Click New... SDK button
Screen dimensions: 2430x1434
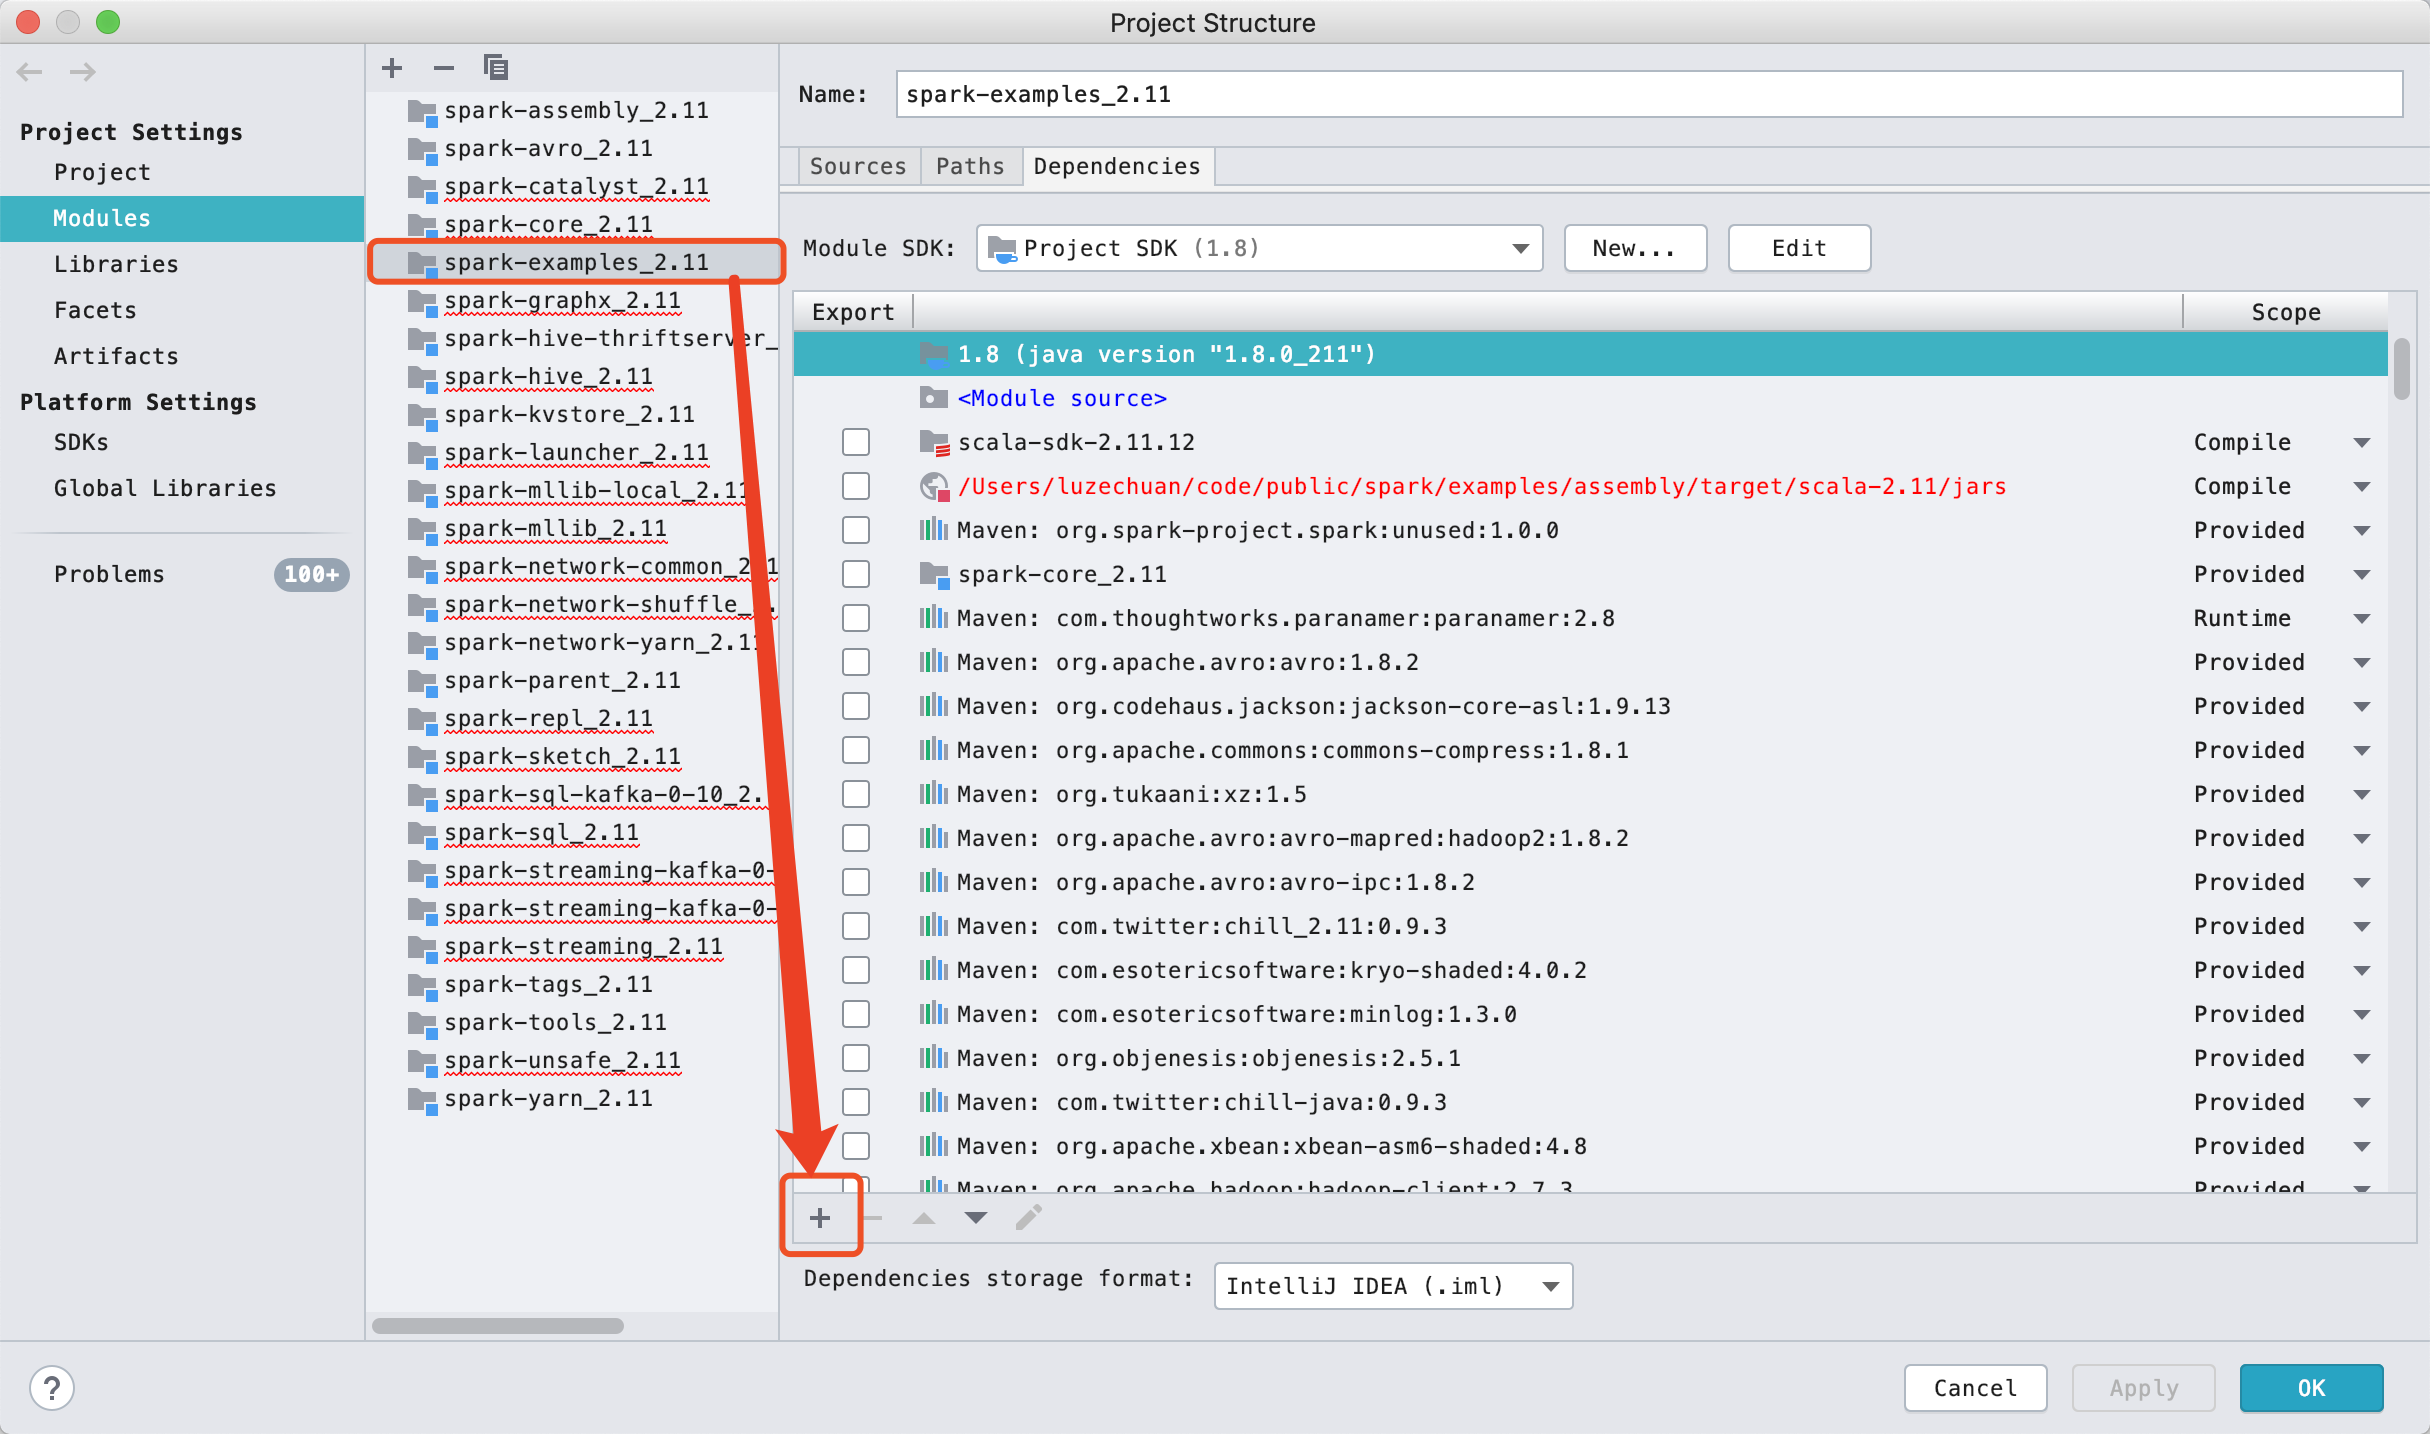pyautogui.click(x=1635, y=248)
